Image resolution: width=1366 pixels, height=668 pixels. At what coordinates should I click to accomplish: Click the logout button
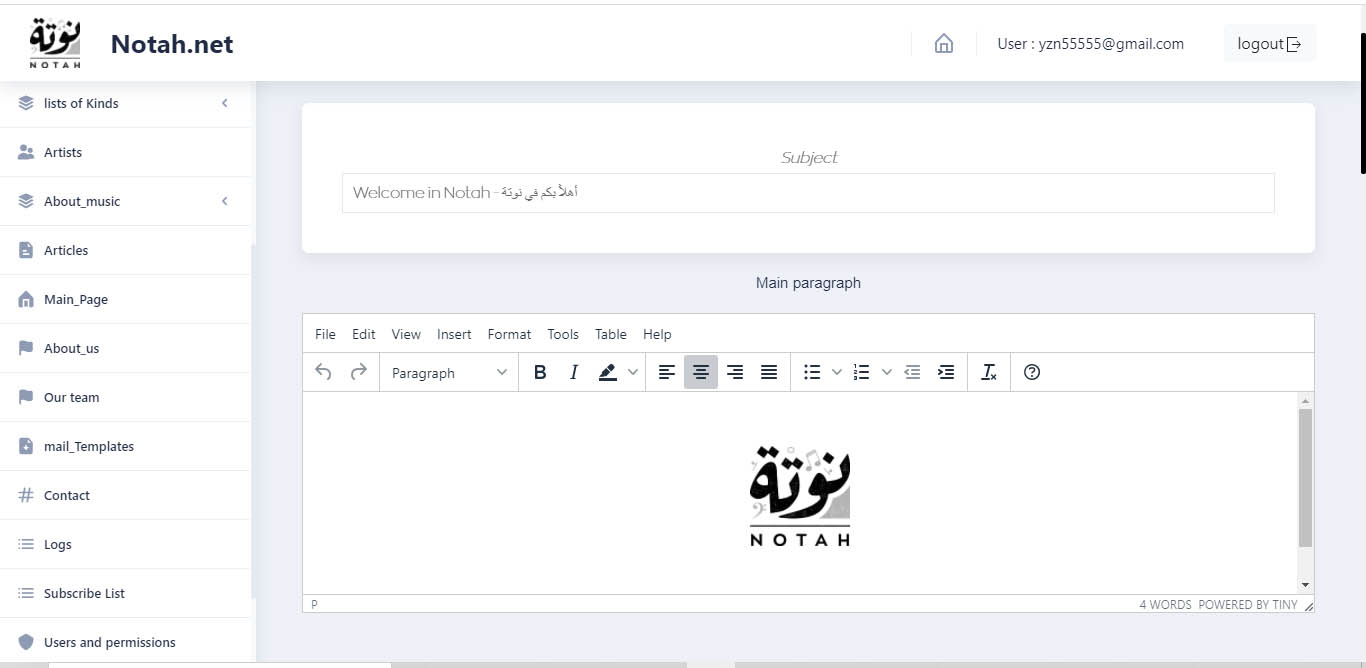(x=1269, y=44)
